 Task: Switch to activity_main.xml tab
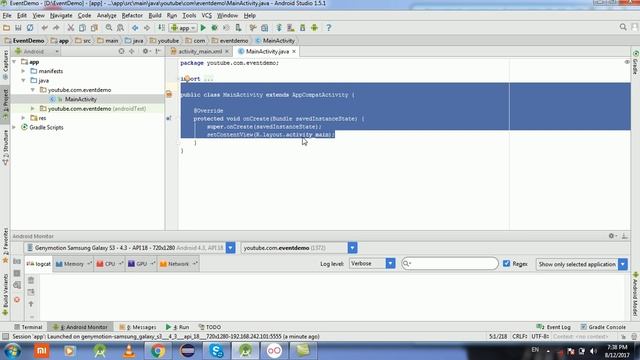pyautogui.click(x=200, y=51)
